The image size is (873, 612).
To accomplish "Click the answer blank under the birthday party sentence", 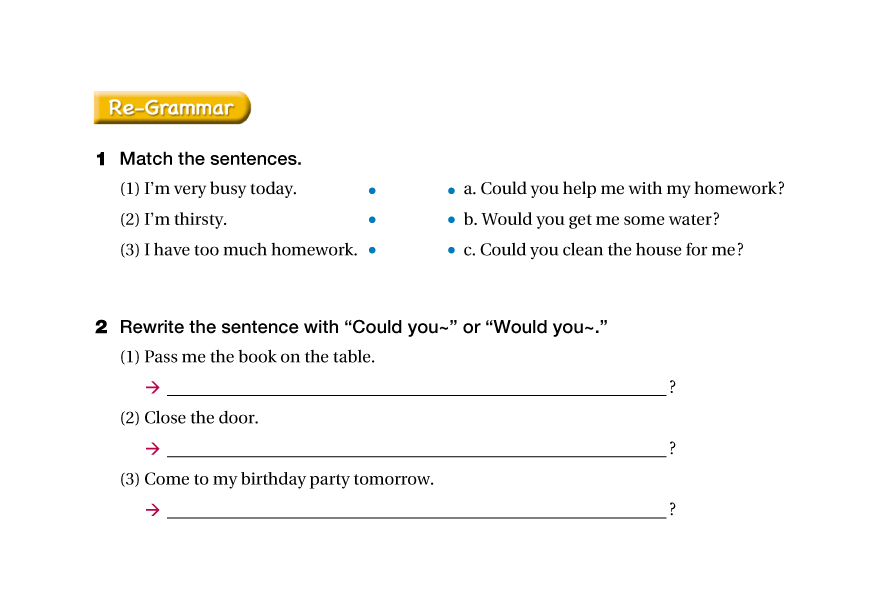I will click(416, 509).
